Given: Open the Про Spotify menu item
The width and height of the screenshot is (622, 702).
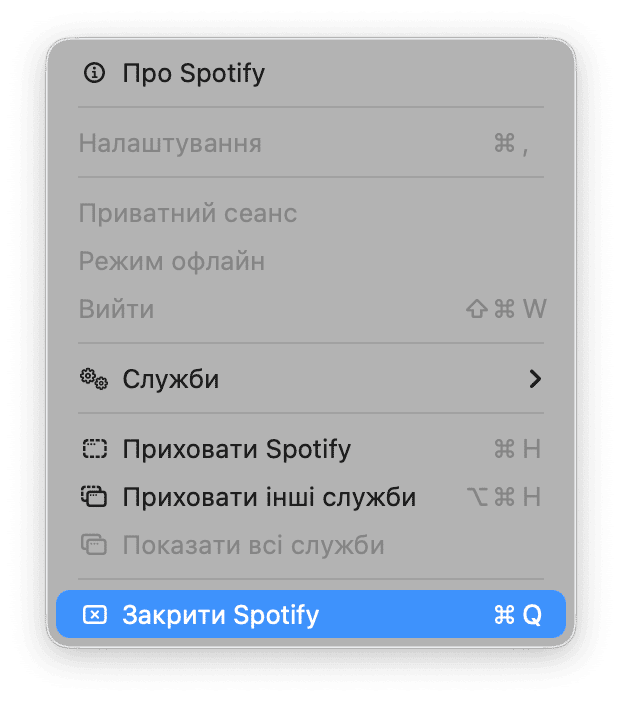Looking at the screenshot, I should click(193, 73).
